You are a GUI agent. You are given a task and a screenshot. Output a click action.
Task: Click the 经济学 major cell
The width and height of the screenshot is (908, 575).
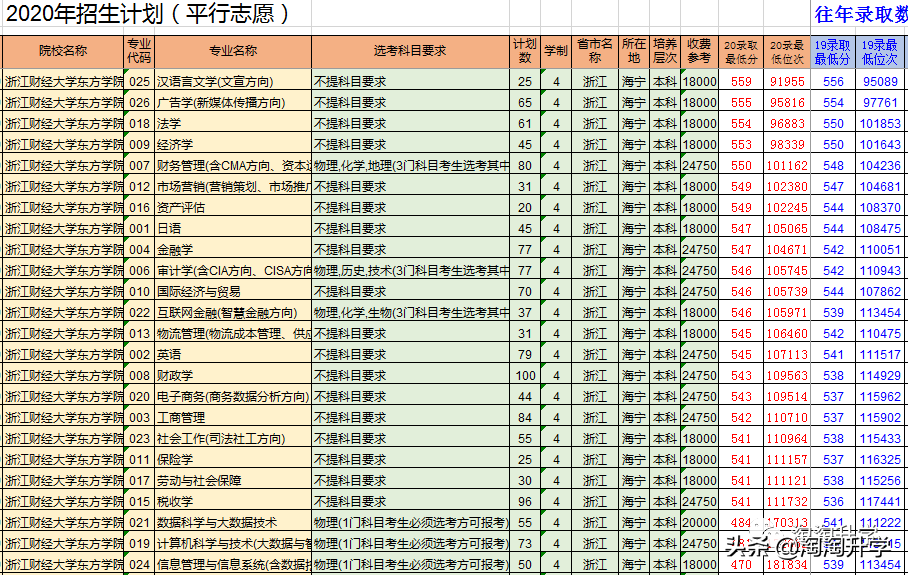[233, 144]
